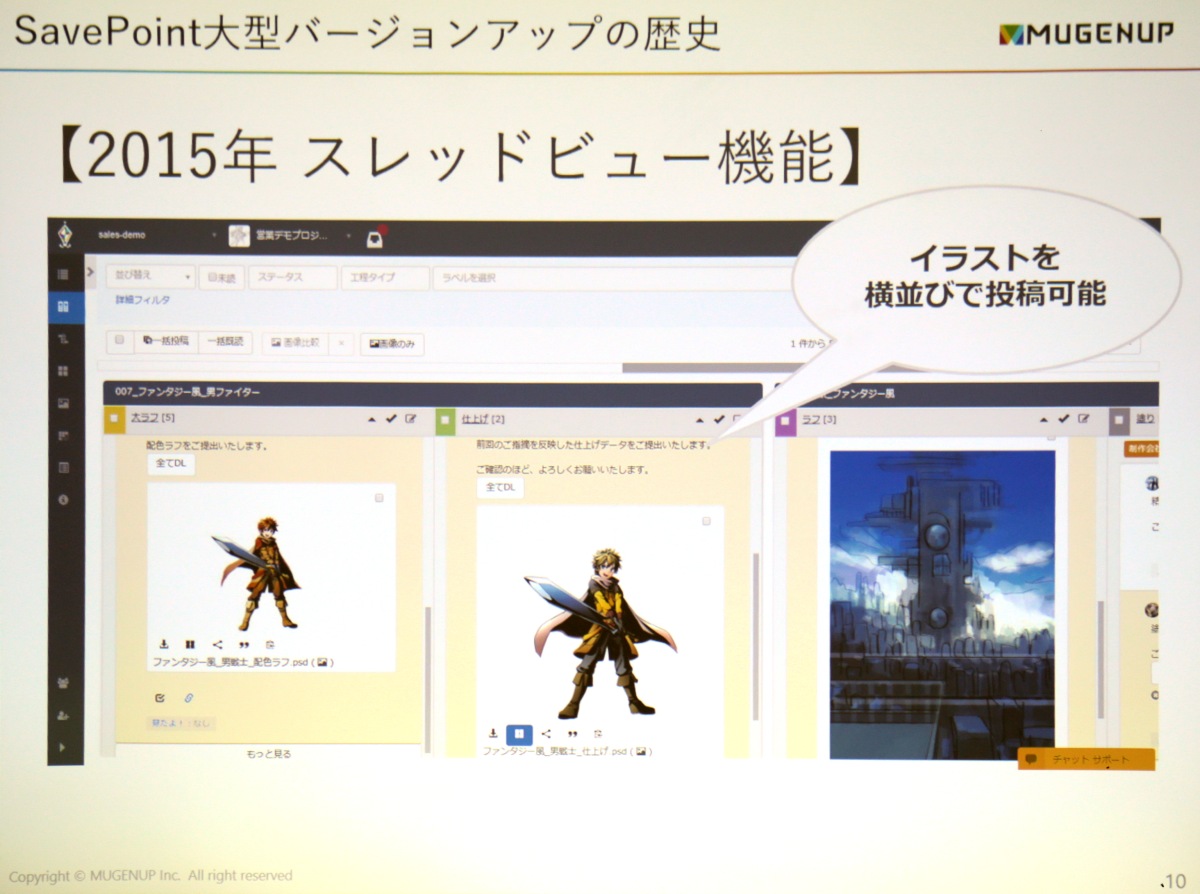The height and width of the screenshot is (894, 1200).
Task: Open the info icon in left sidebar
Action: coord(64,499)
